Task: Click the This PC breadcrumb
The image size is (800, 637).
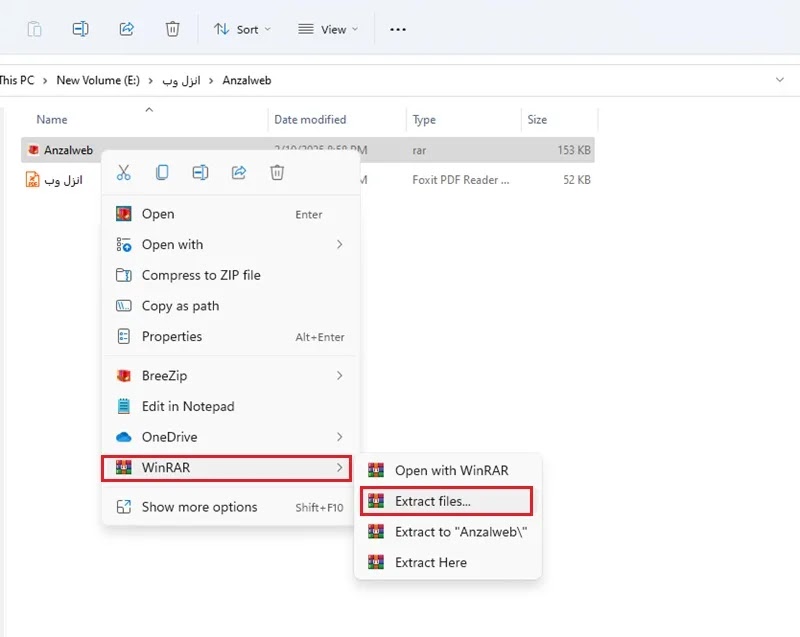Action: click(17, 81)
